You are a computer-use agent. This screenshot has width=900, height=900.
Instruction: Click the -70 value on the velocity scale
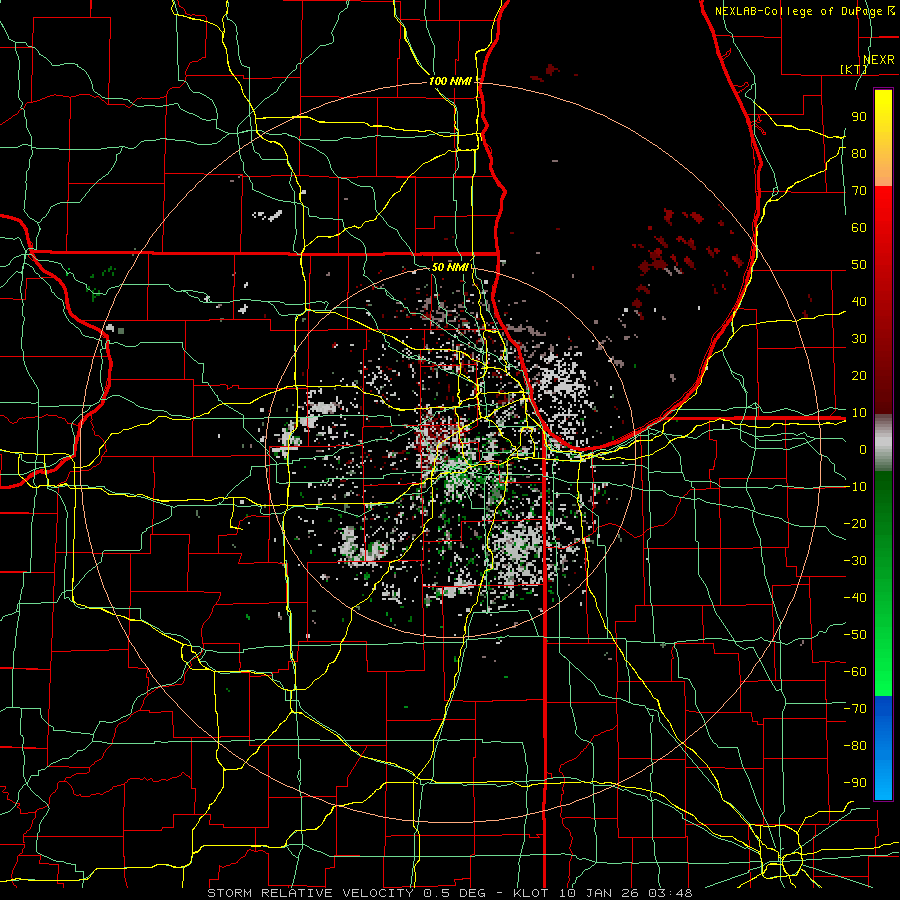[x=855, y=709]
